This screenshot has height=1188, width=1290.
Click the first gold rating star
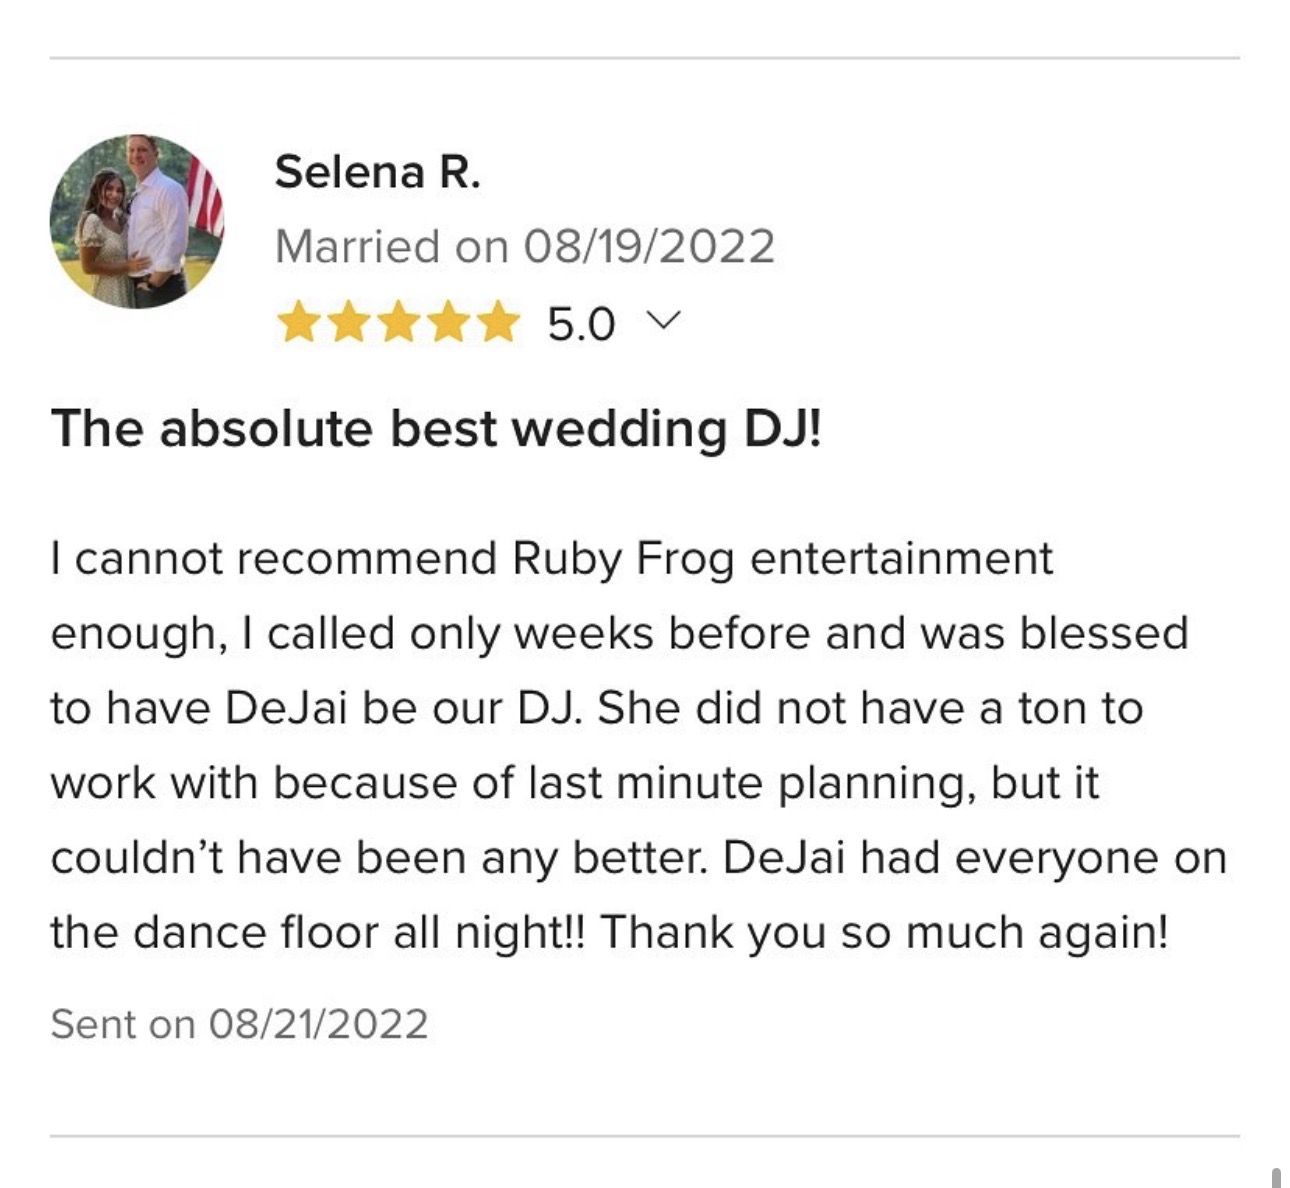click(x=298, y=324)
